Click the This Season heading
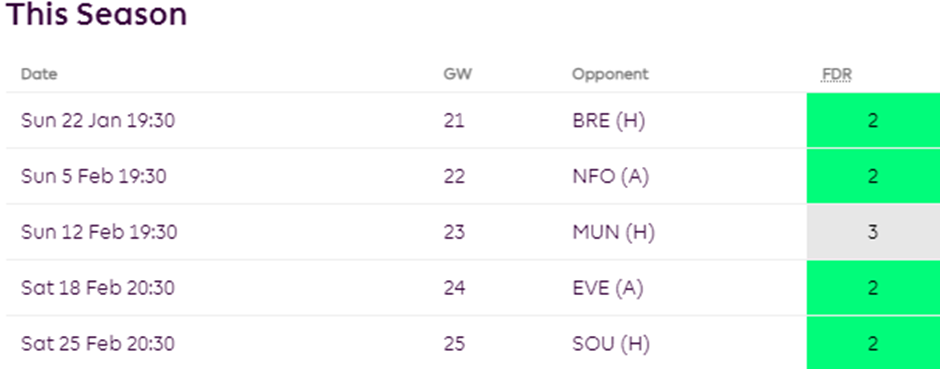Viewport: 940px width, 369px height. coord(97,13)
